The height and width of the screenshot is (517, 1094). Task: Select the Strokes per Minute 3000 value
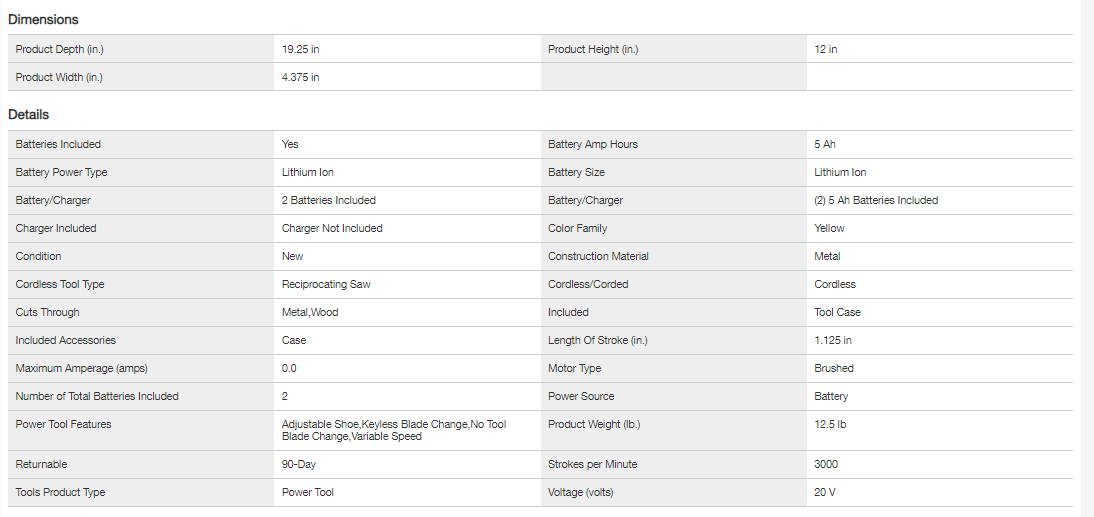pyautogui.click(x=826, y=464)
